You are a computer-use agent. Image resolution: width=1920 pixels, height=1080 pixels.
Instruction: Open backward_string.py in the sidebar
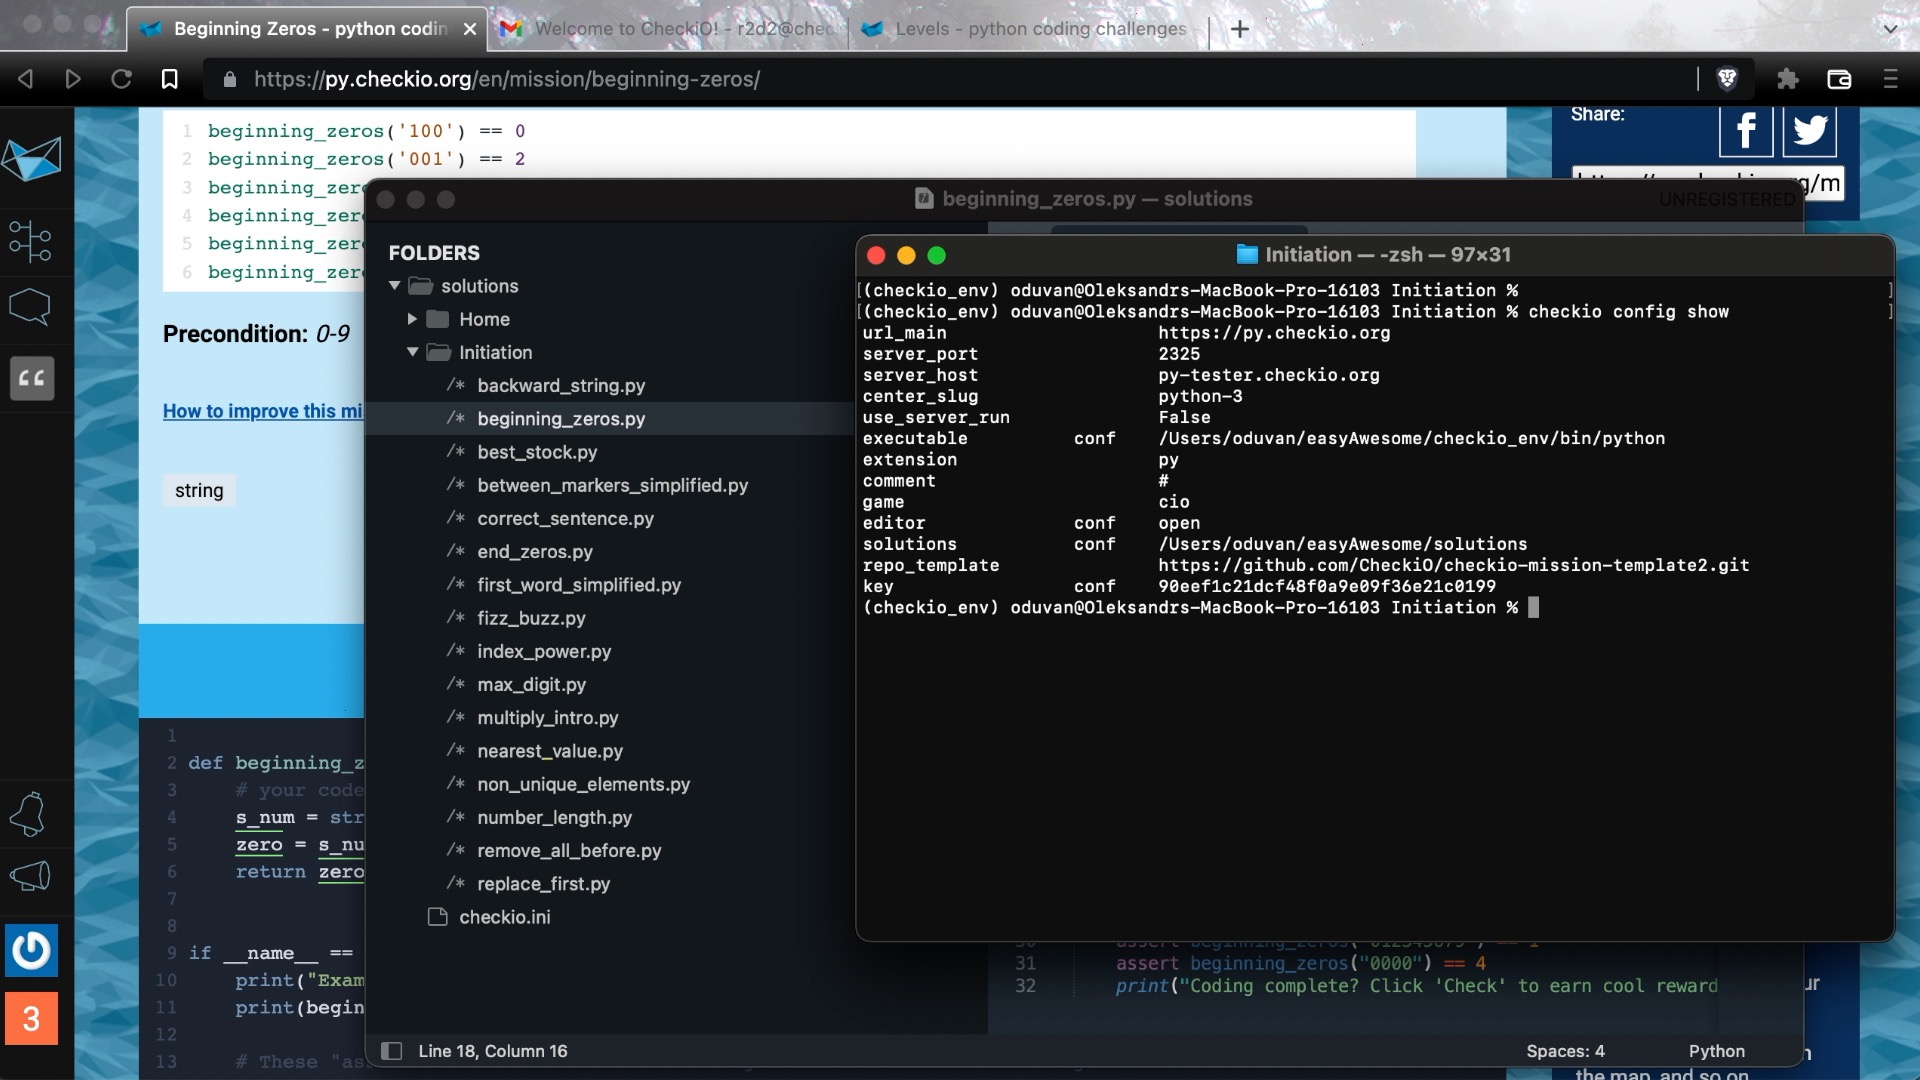point(561,385)
